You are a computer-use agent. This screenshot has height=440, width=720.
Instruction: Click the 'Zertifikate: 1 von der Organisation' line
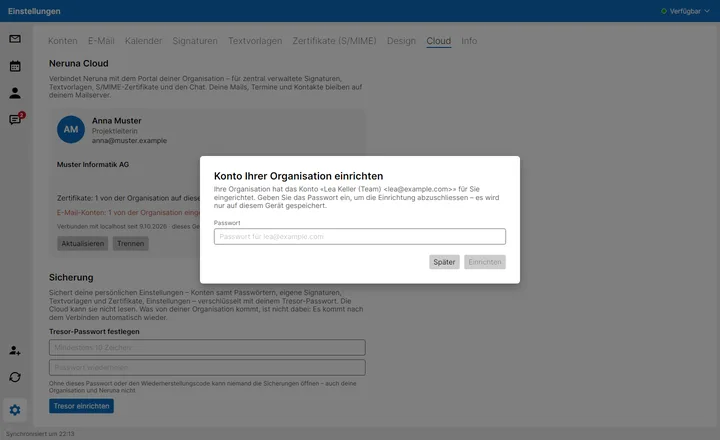(x=128, y=198)
